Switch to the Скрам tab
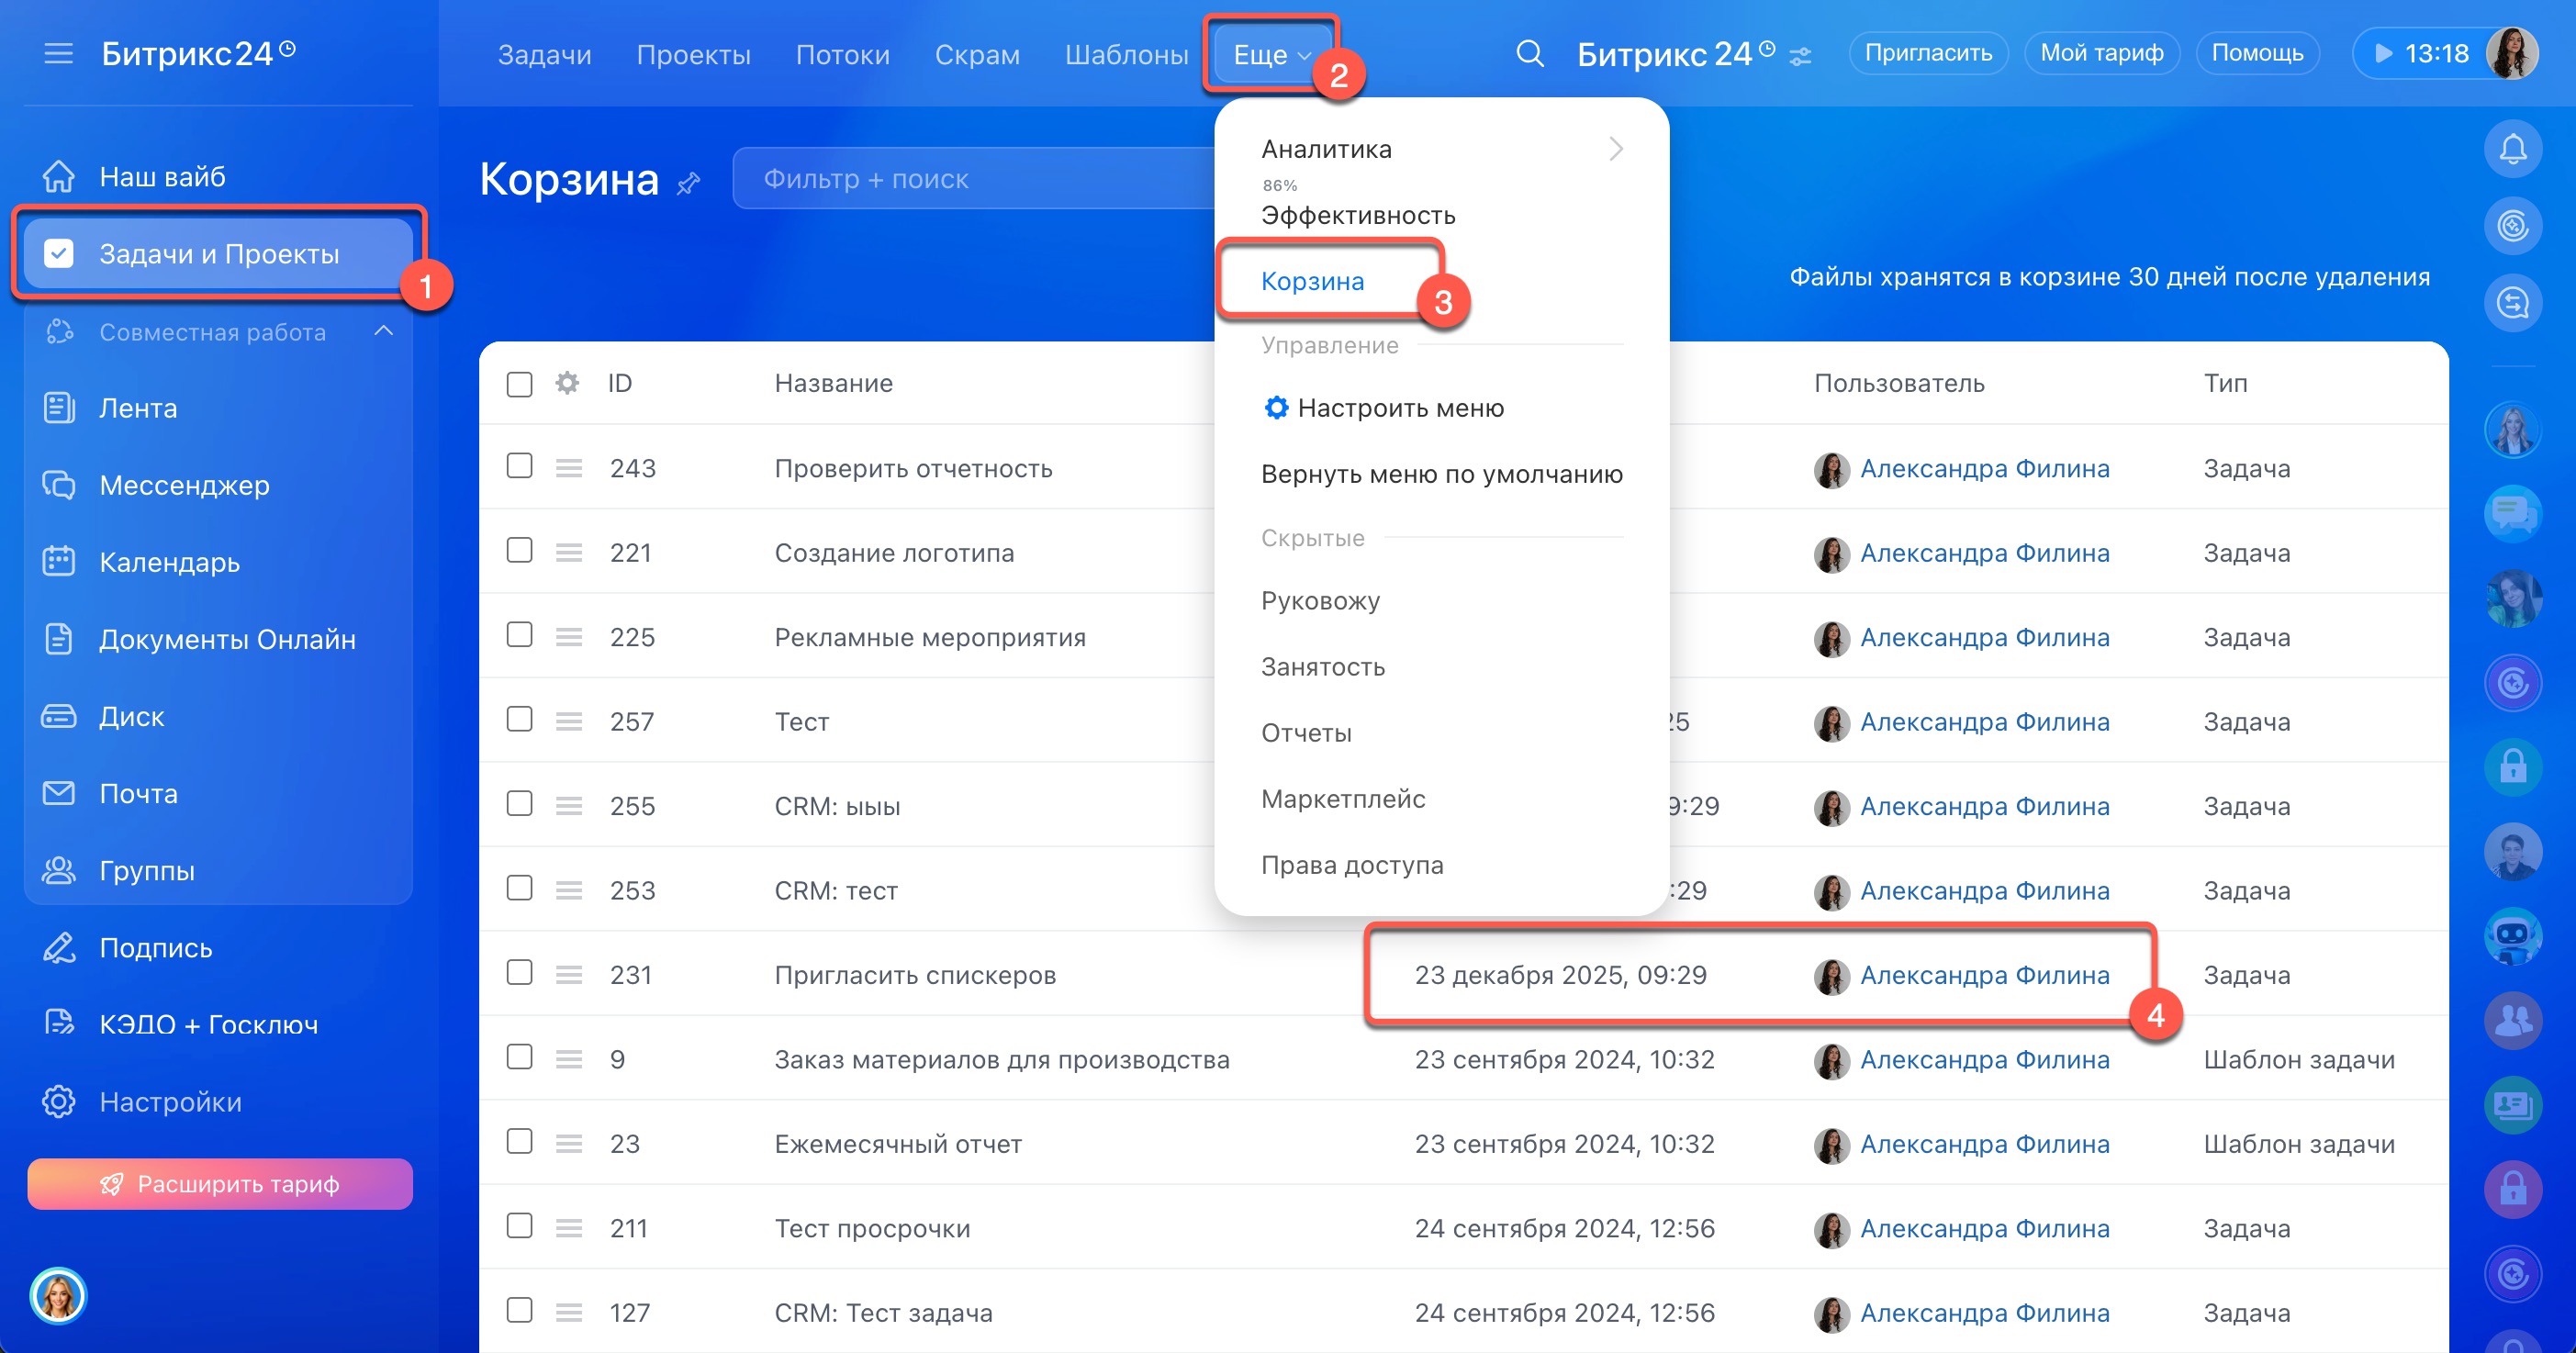Screen dimensions: 2576x1353 [x=976, y=54]
